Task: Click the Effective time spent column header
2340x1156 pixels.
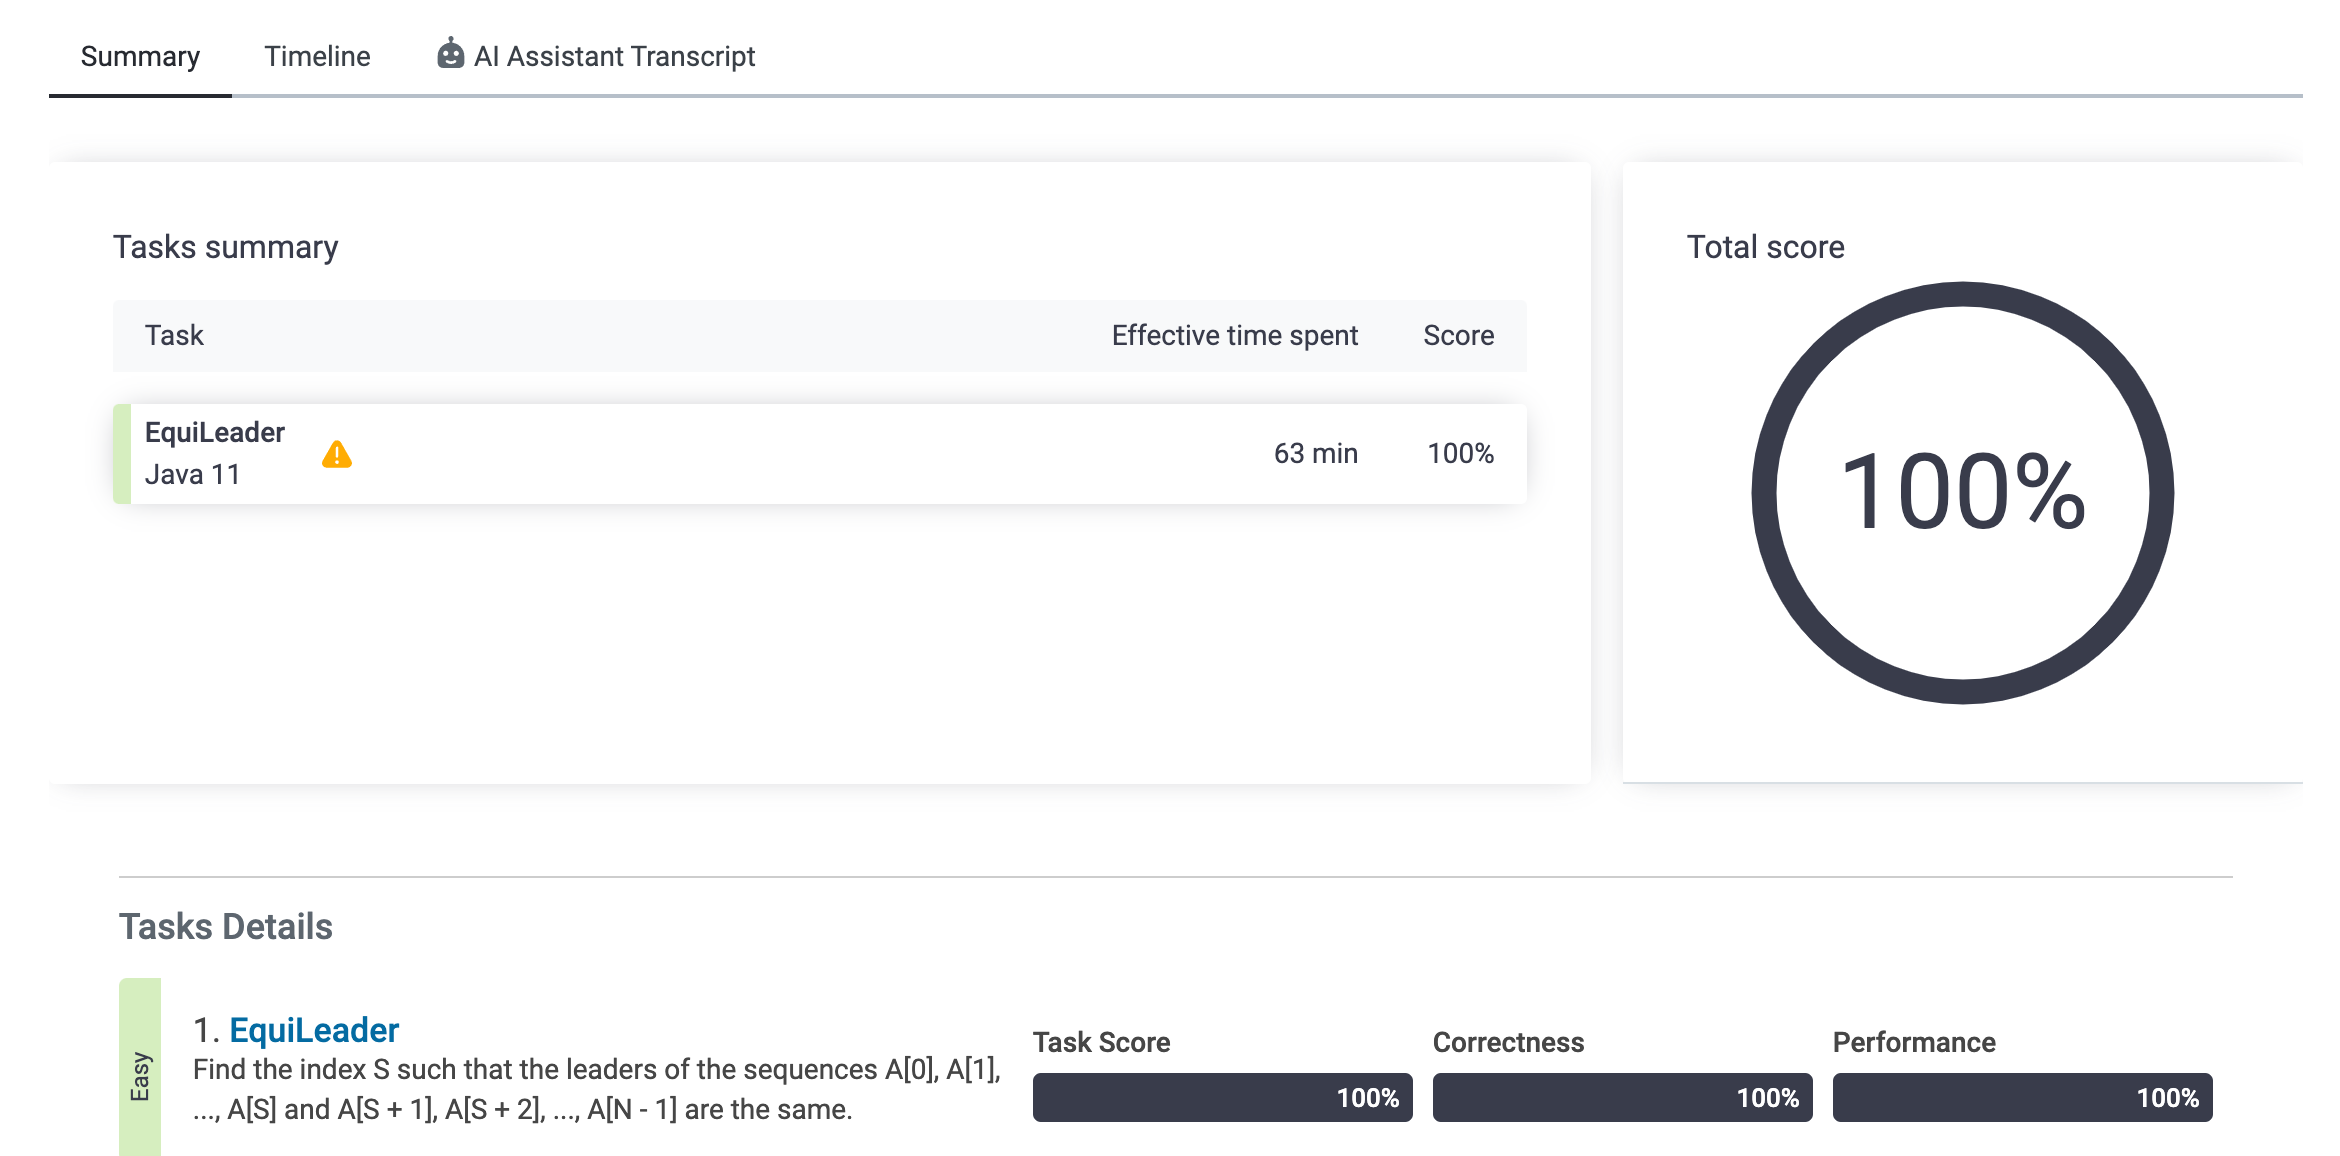Action: click(x=1234, y=336)
